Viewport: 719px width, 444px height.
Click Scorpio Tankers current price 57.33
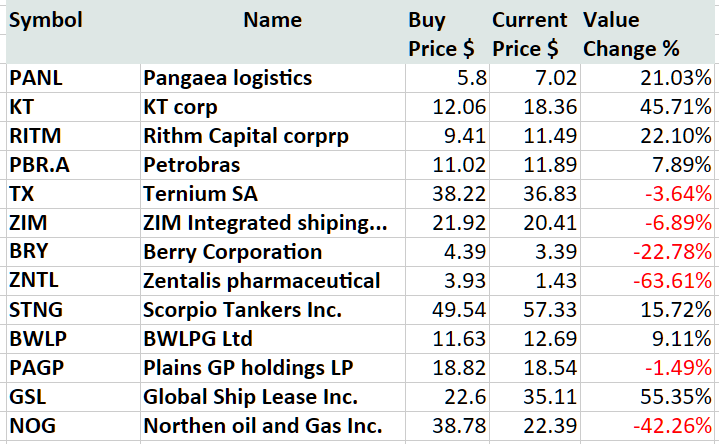click(543, 310)
